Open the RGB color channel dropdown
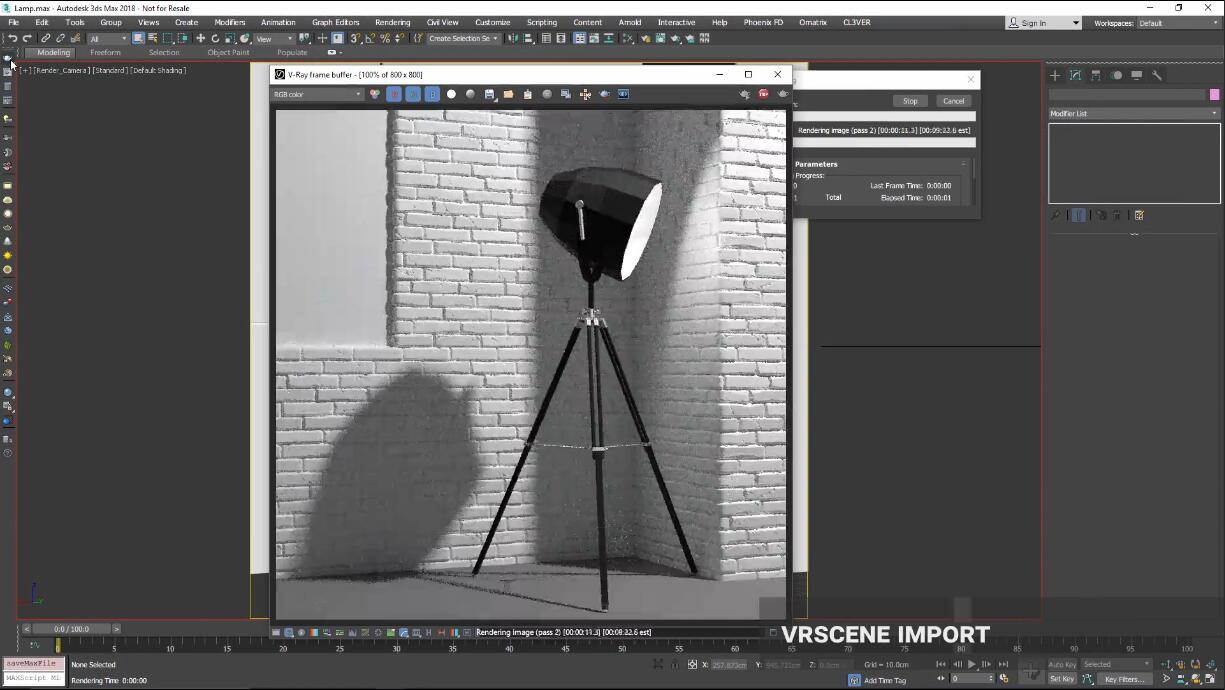This screenshot has width=1225, height=690. coord(317,94)
